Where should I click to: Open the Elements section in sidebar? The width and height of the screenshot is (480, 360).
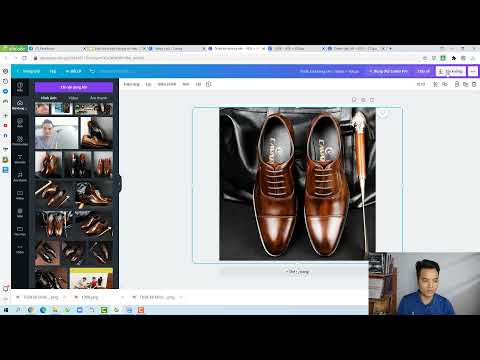point(20,140)
